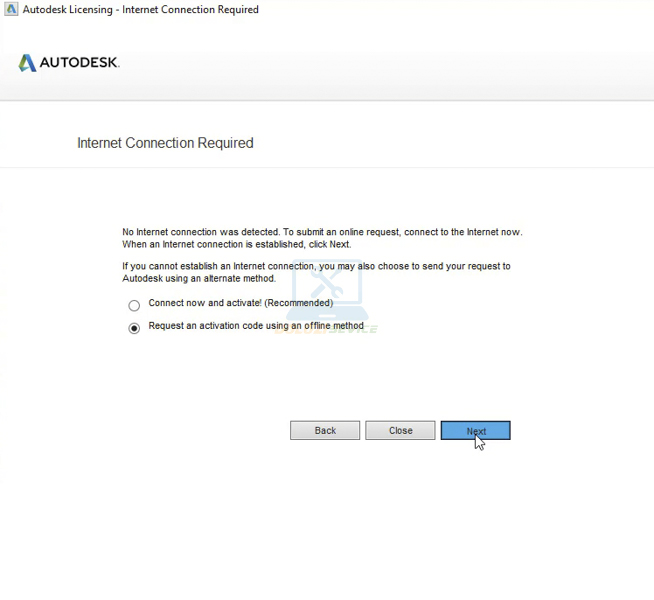Select the Connect now and activate radio button

coord(134,306)
